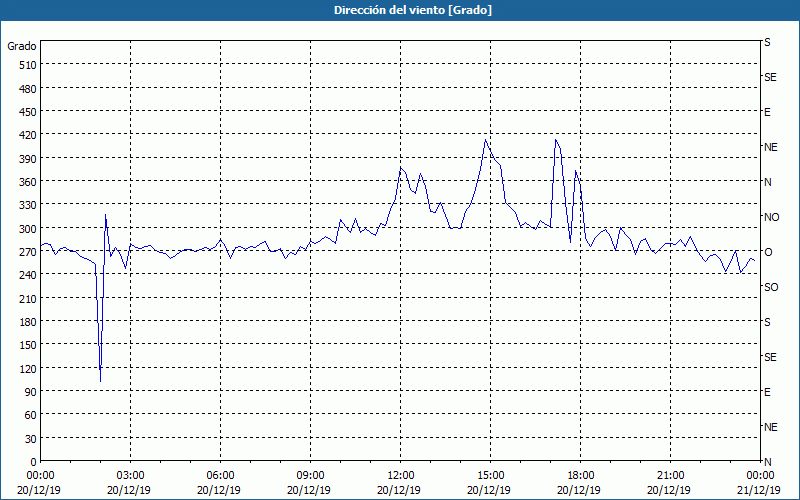The width and height of the screenshot is (800, 500).
Task: Click the 'N' compass label level with 0
Action: click(x=767, y=462)
